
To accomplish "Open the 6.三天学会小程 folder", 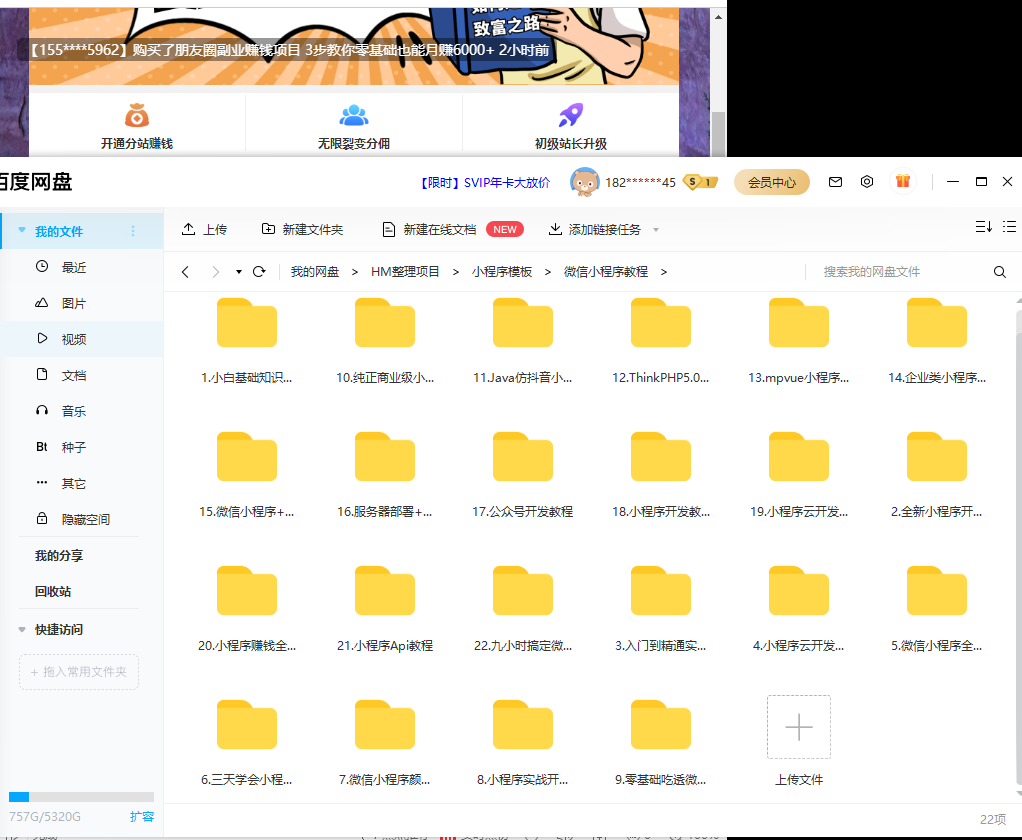I will click(246, 725).
